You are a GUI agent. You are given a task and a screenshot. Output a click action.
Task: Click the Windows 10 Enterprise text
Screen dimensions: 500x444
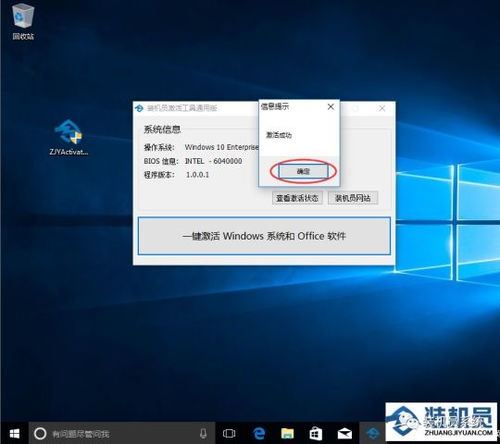tap(222, 147)
